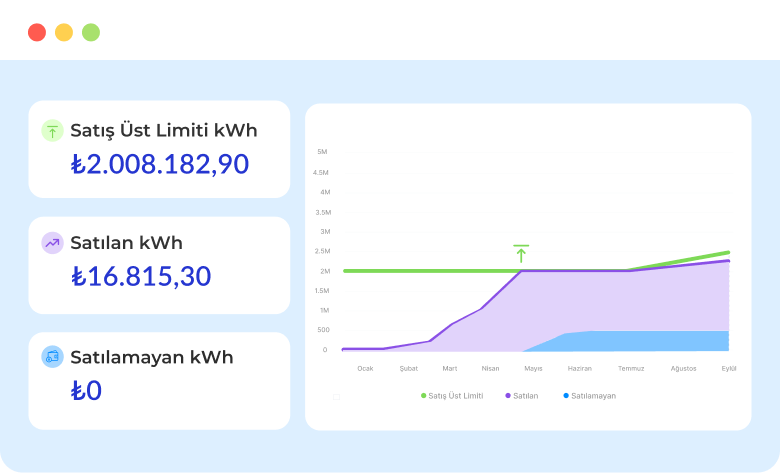Image resolution: width=780 pixels, height=473 pixels.
Task: Click the blue legend dot for Satılamayan
Action: point(566,396)
